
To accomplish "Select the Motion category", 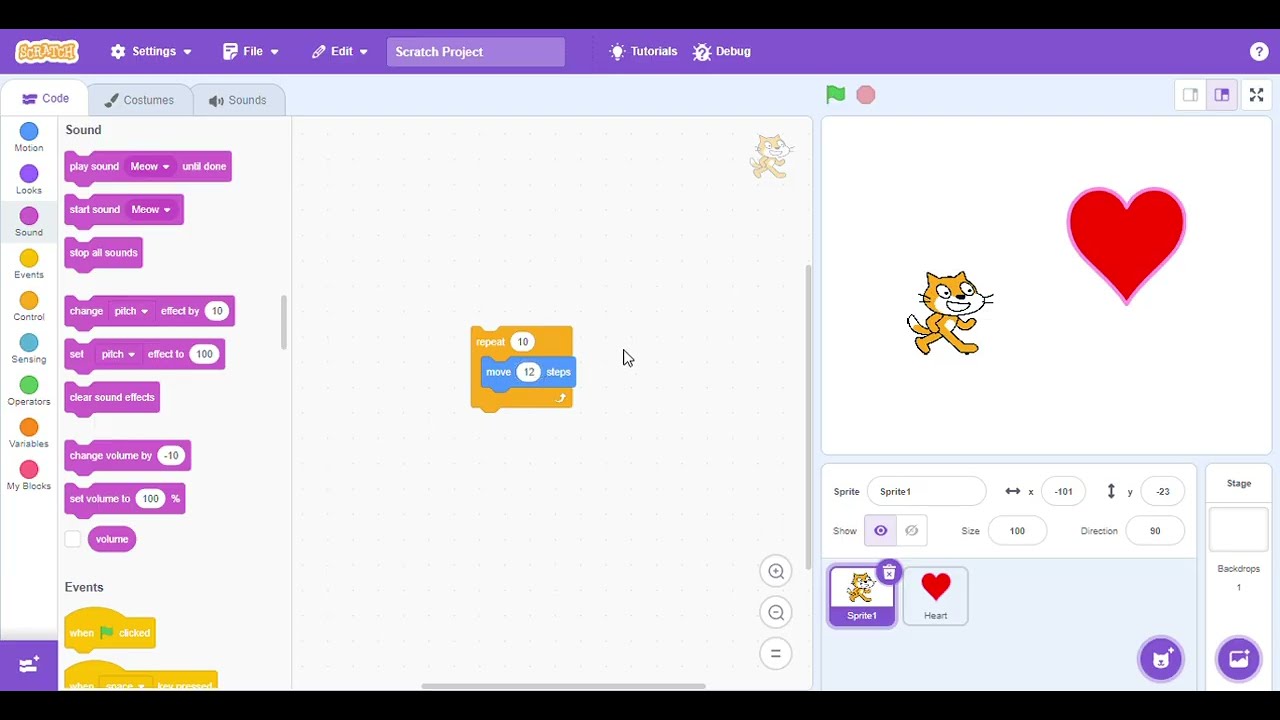I will pos(29,138).
